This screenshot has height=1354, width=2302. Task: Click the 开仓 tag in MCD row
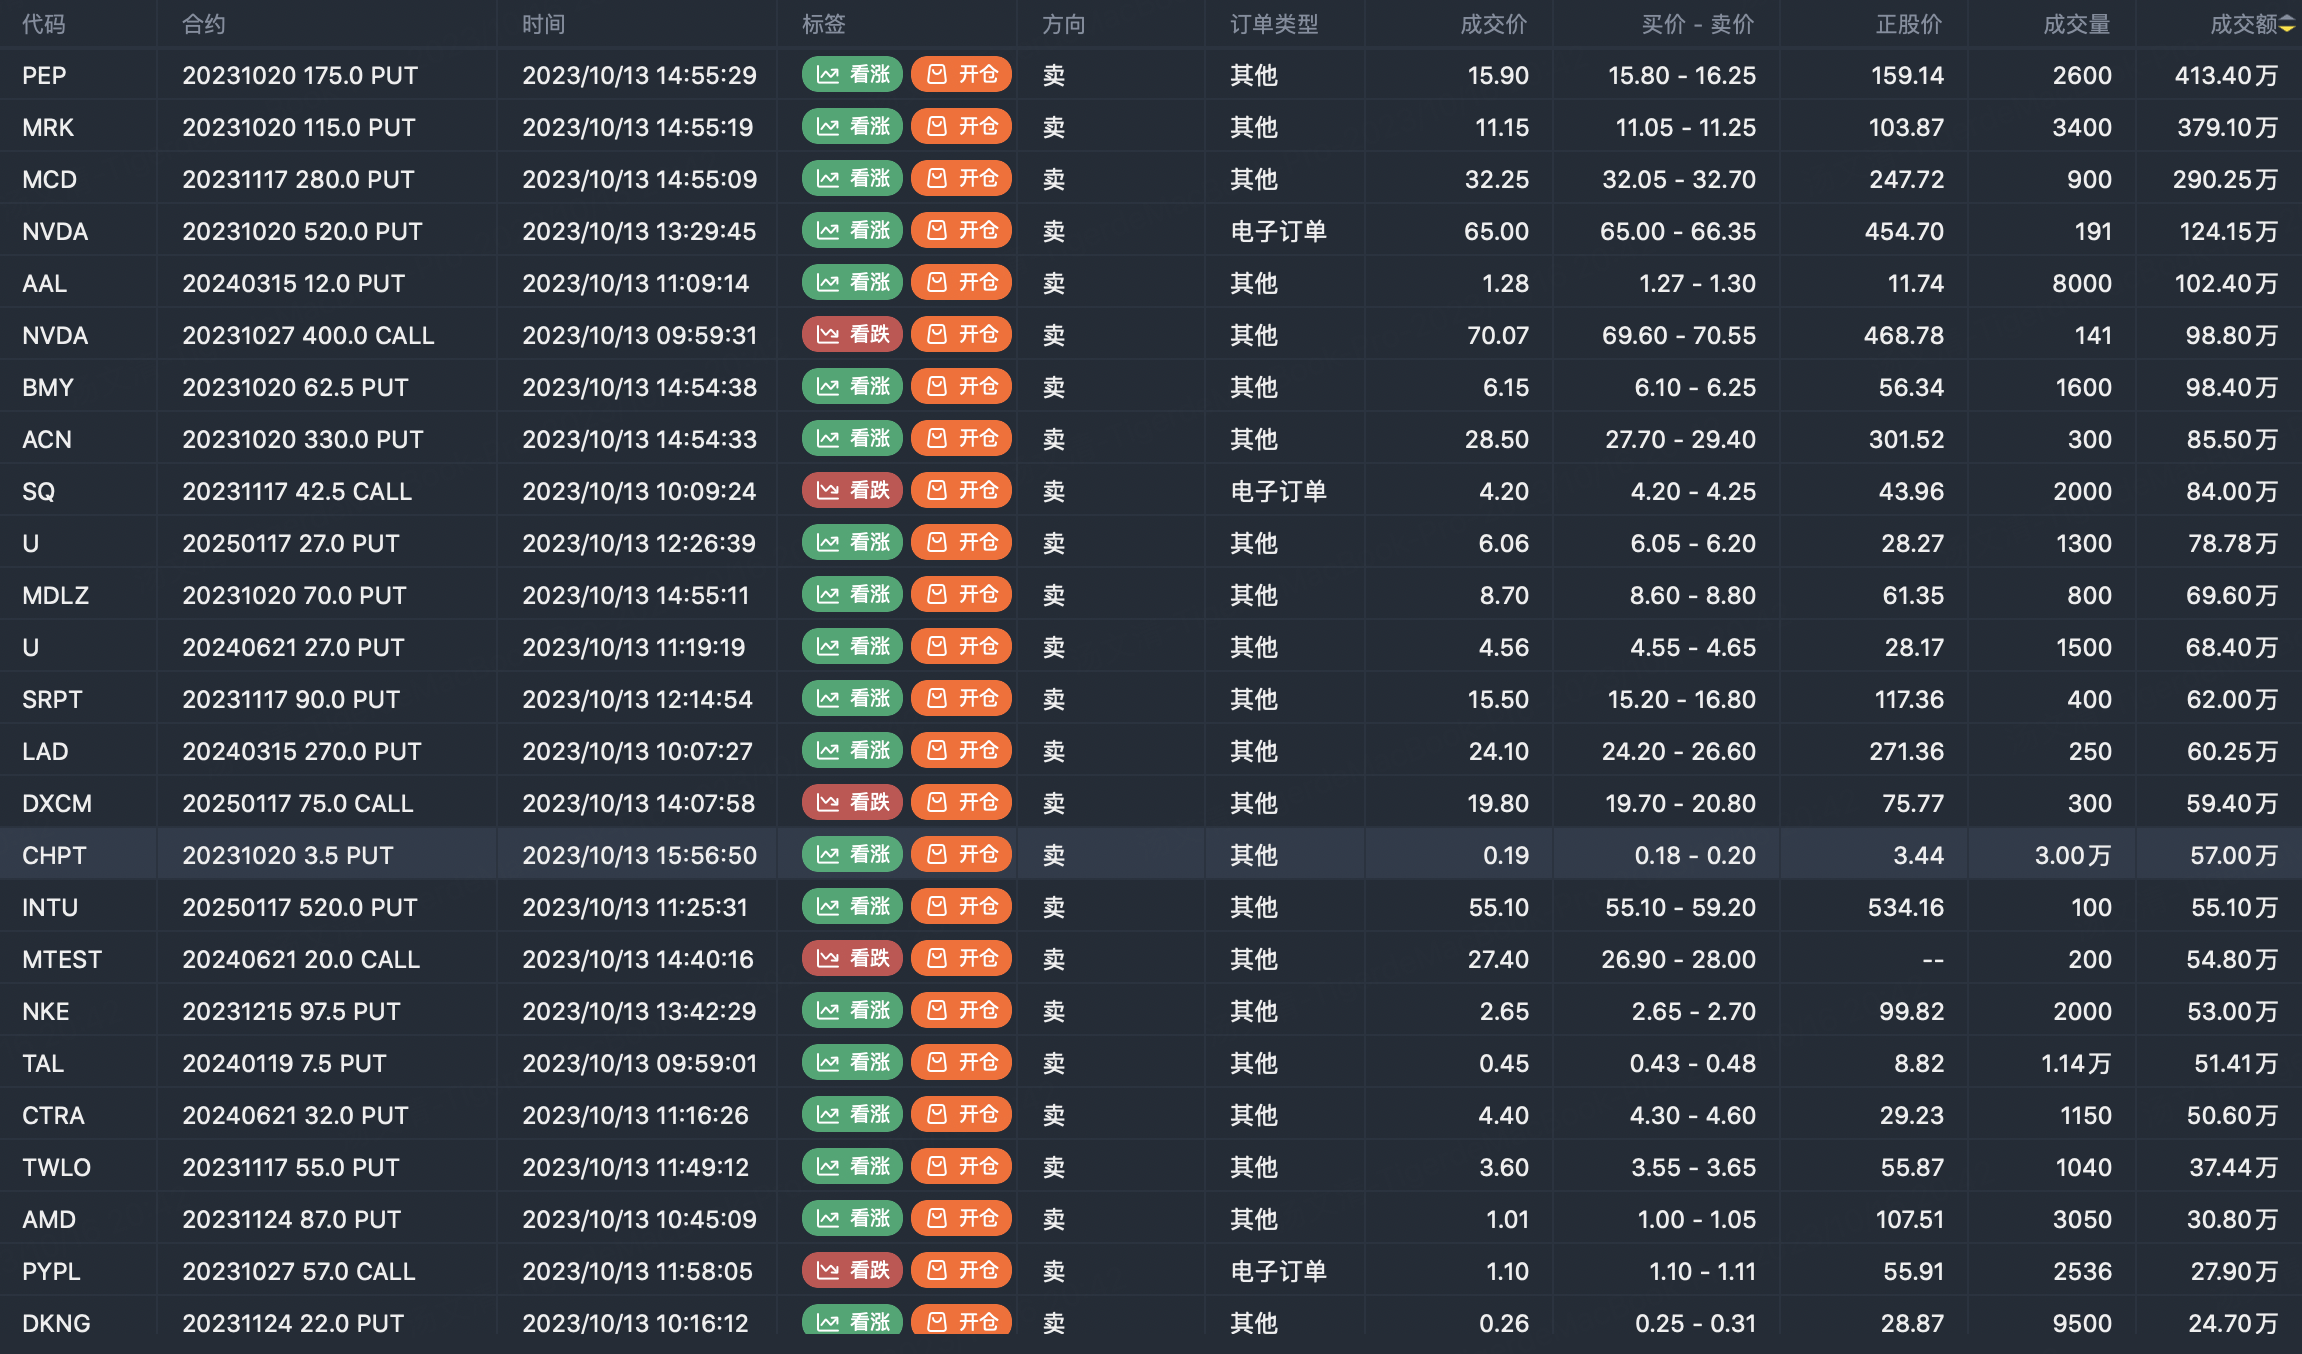[x=962, y=179]
